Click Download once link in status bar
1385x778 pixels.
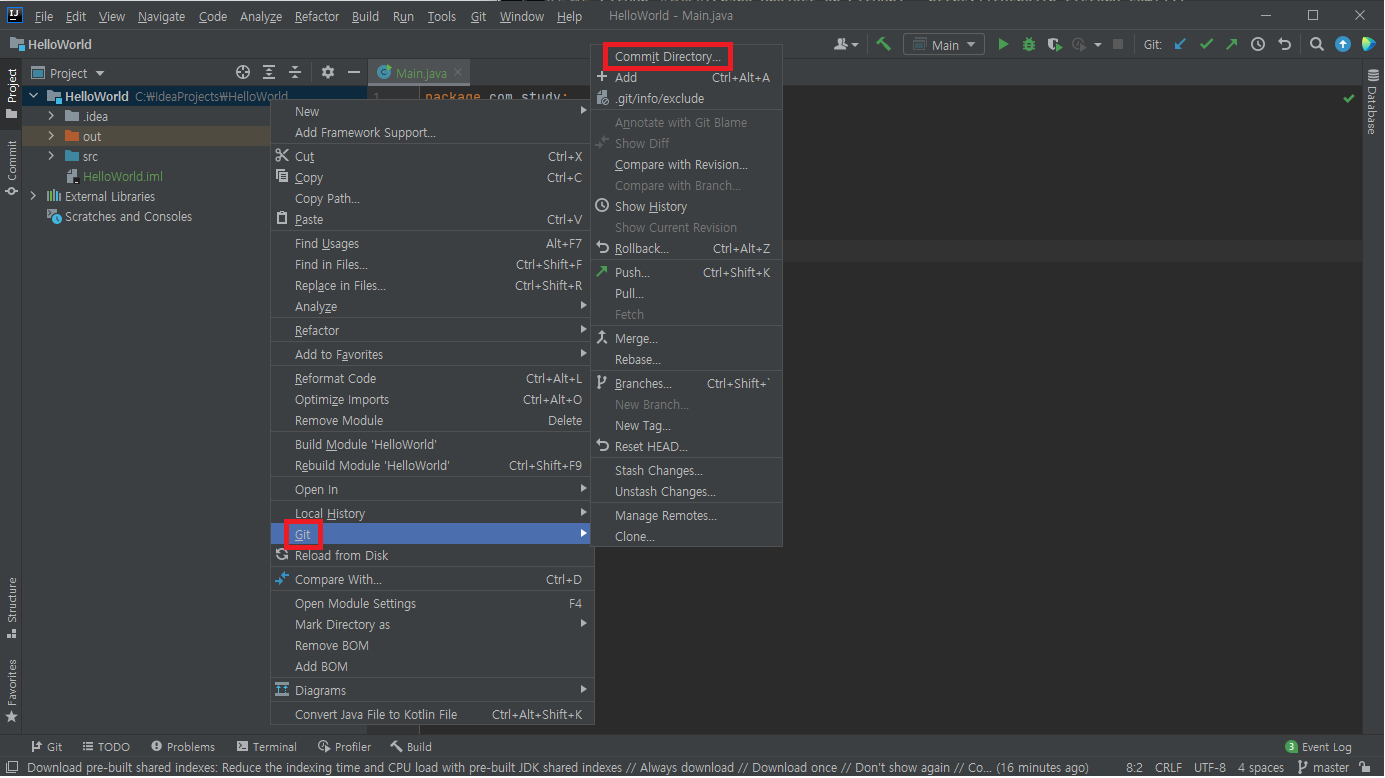(x=795, y=768)
